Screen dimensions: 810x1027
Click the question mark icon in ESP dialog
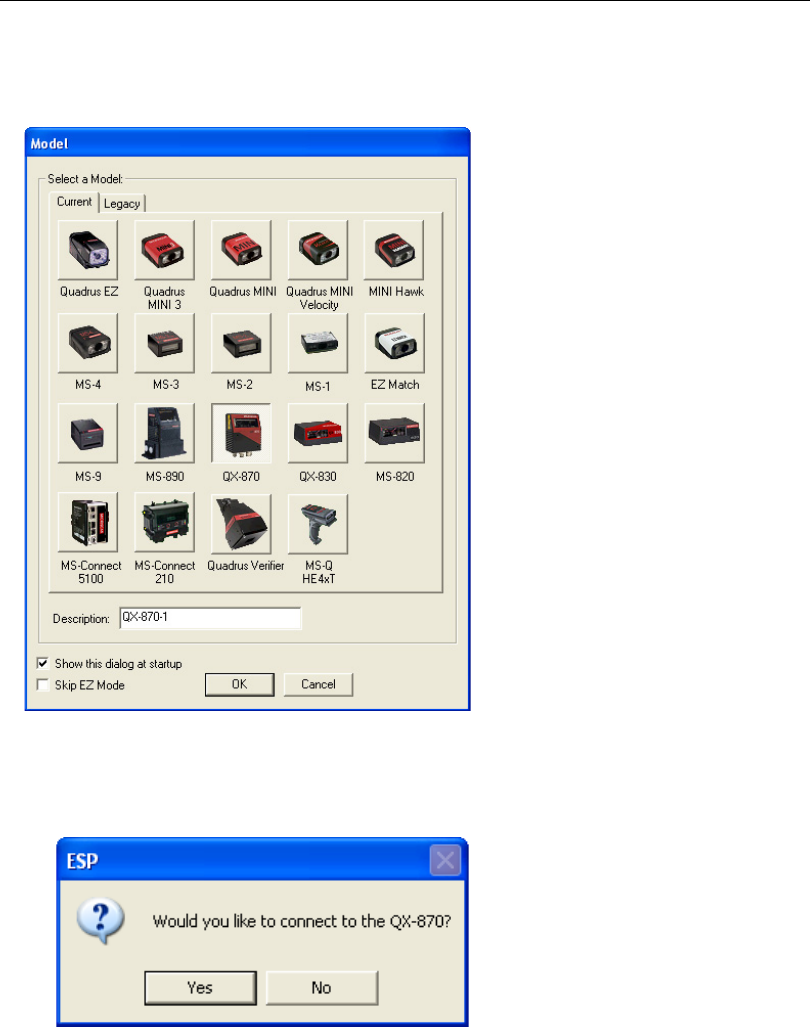[101, 920]
